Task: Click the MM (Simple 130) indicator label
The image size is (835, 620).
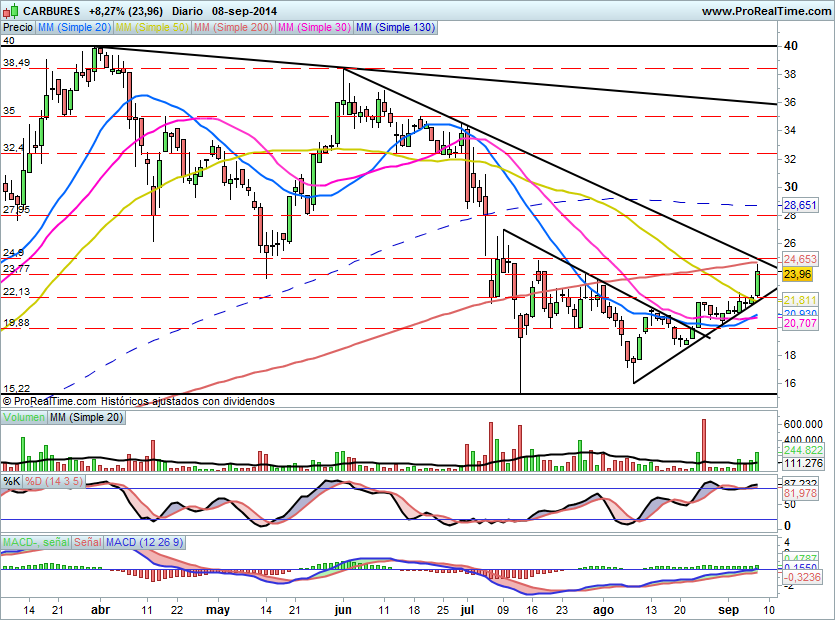Action: (395, 29)
